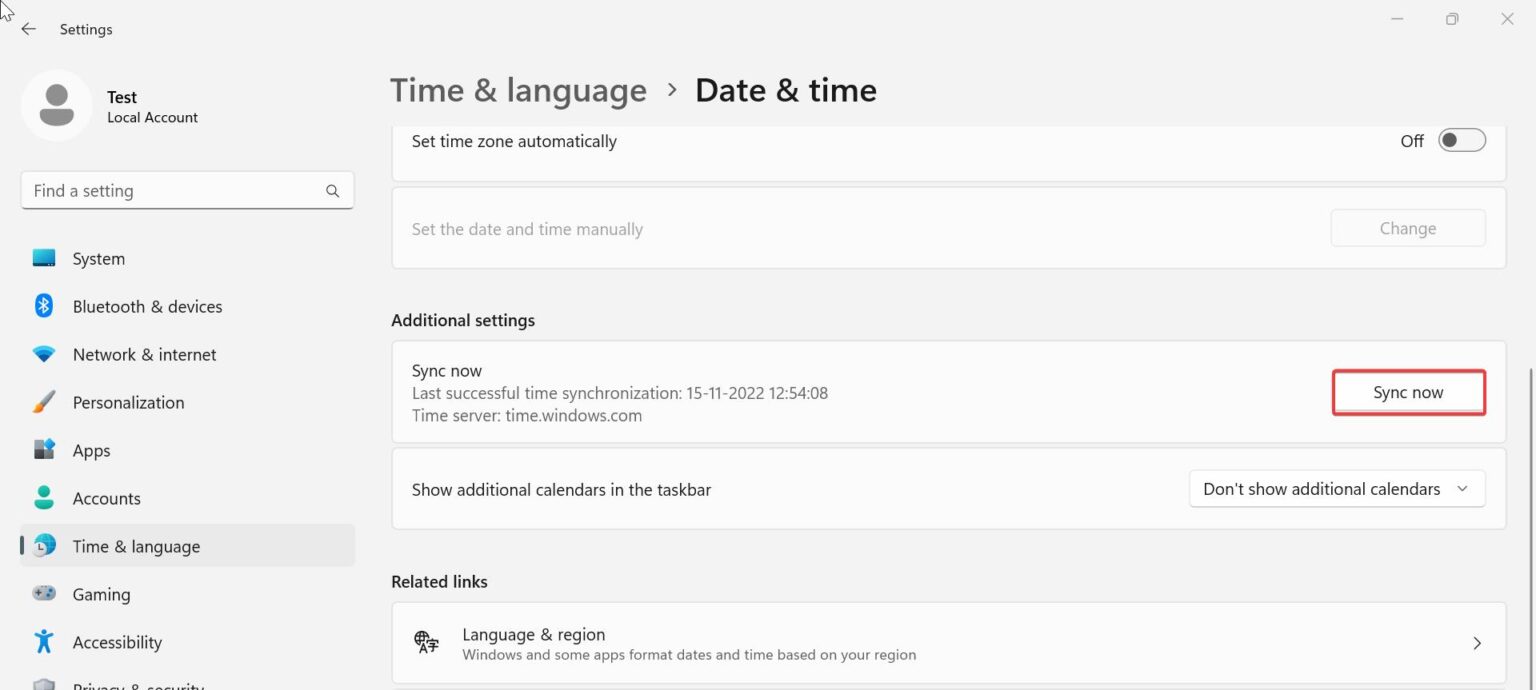Open Accessibility settings

pyautogui.click(x=44, y=641)
